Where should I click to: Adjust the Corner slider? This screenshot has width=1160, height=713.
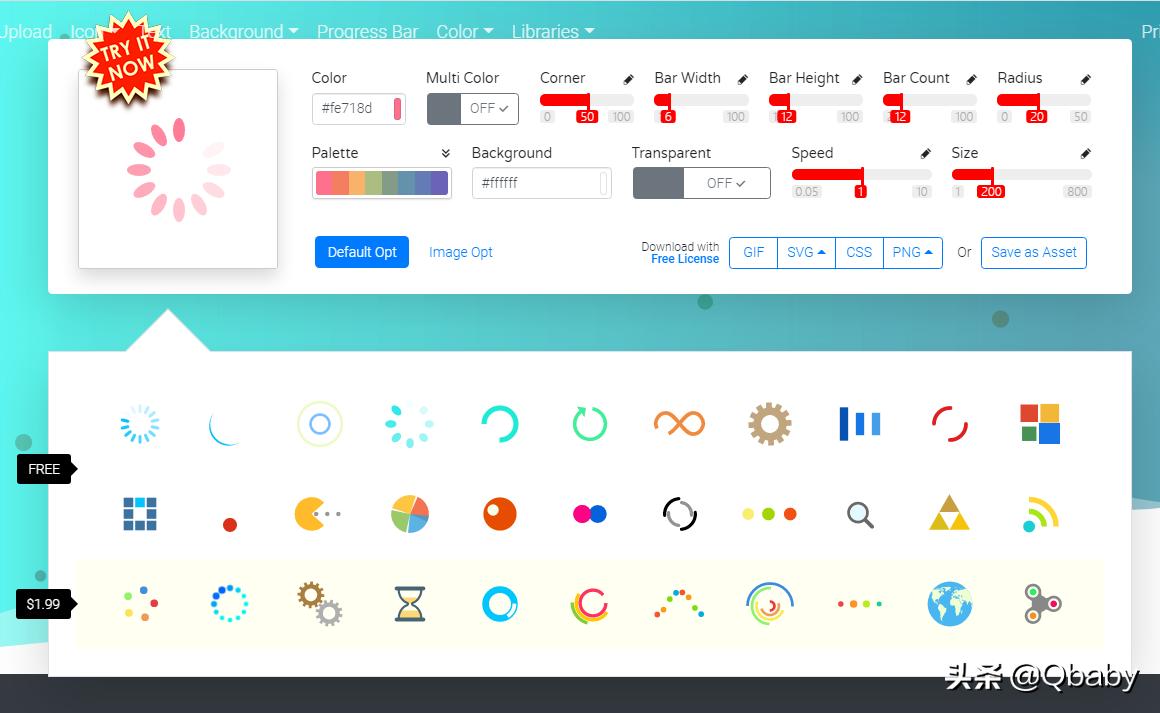(x=588, y=100)
